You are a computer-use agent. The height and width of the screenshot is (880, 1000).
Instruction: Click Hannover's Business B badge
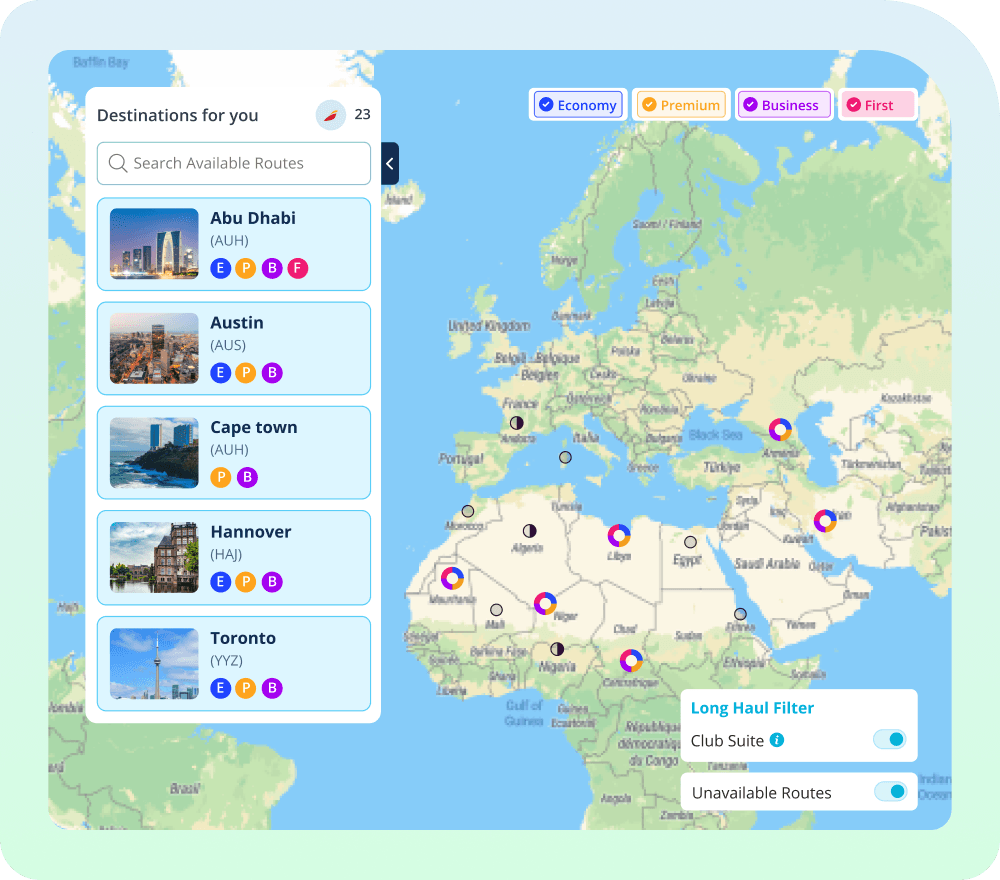coord(272,582)
